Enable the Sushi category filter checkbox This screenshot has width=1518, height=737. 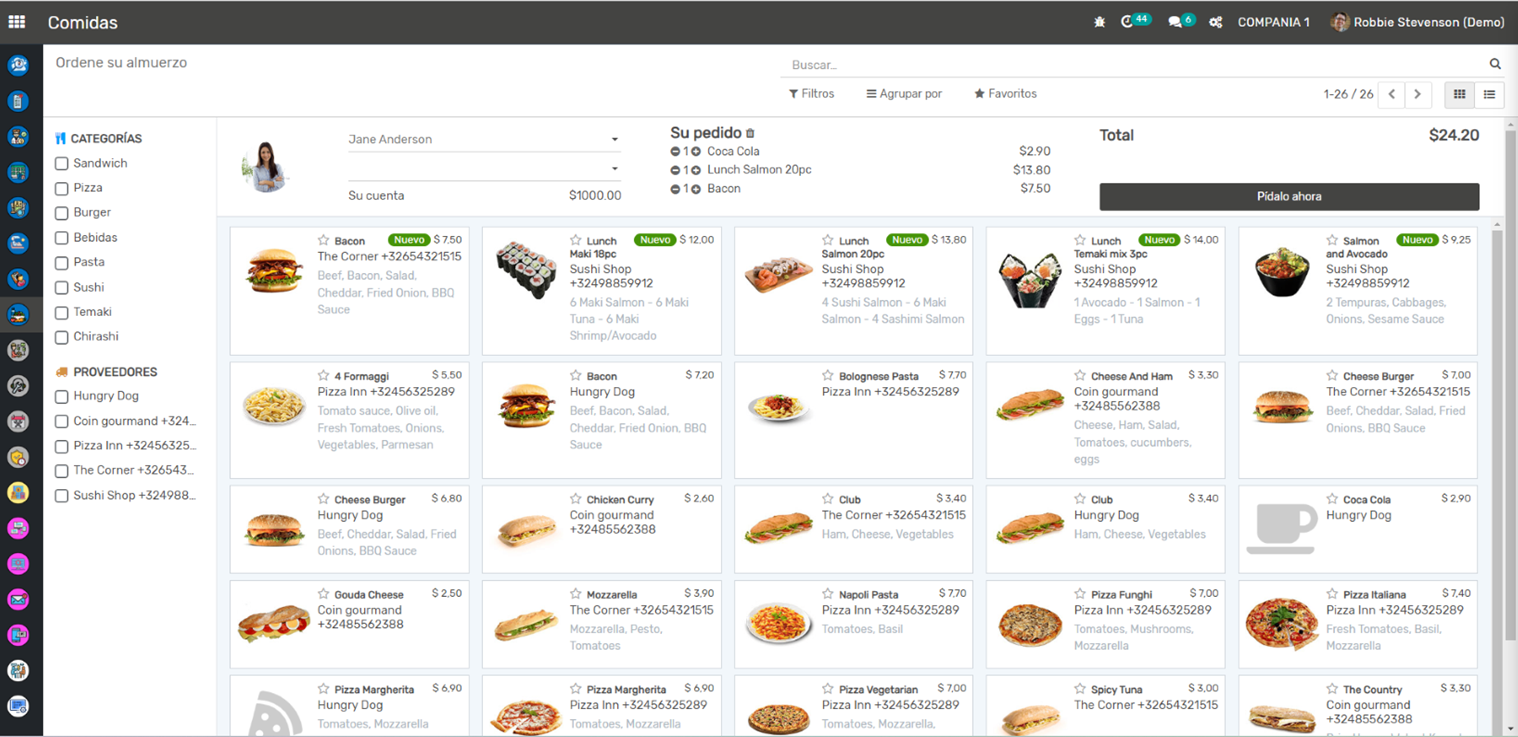[x=62, y=287]
